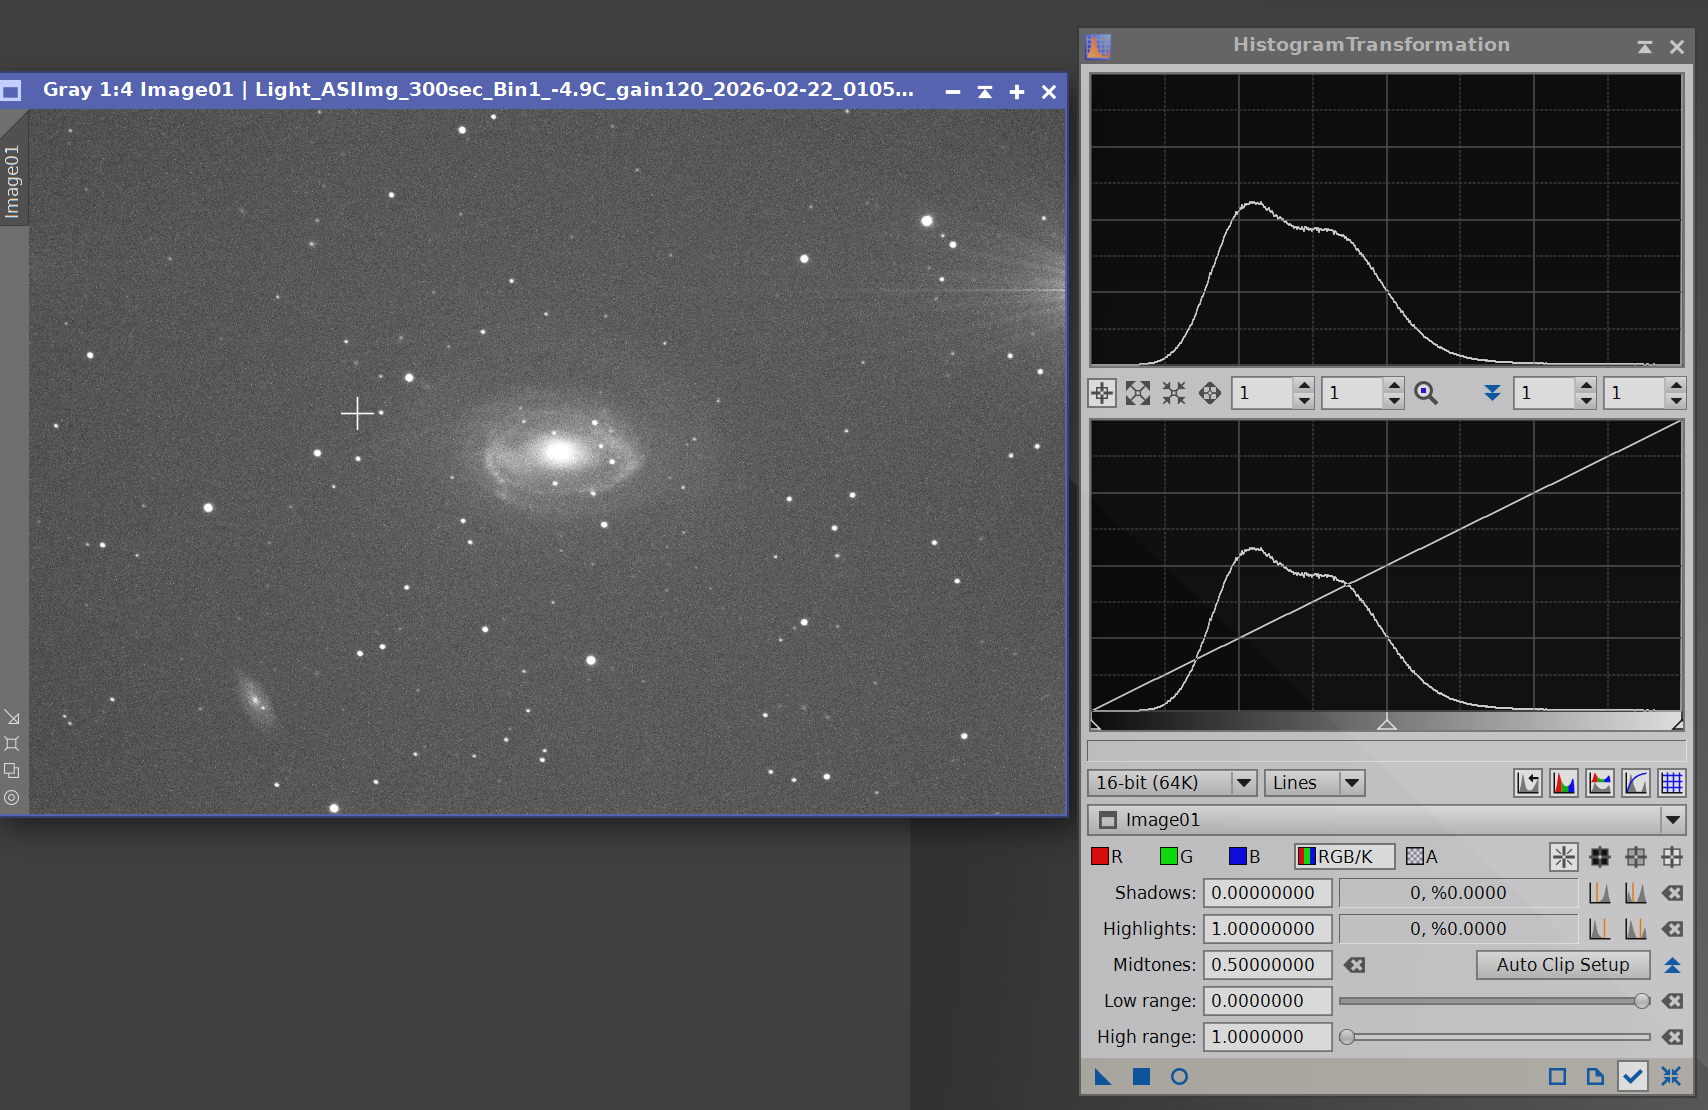Toggle the blue grid display icon
Viewport: 1708px width, 1110px height.
[x=1672, y=783]
